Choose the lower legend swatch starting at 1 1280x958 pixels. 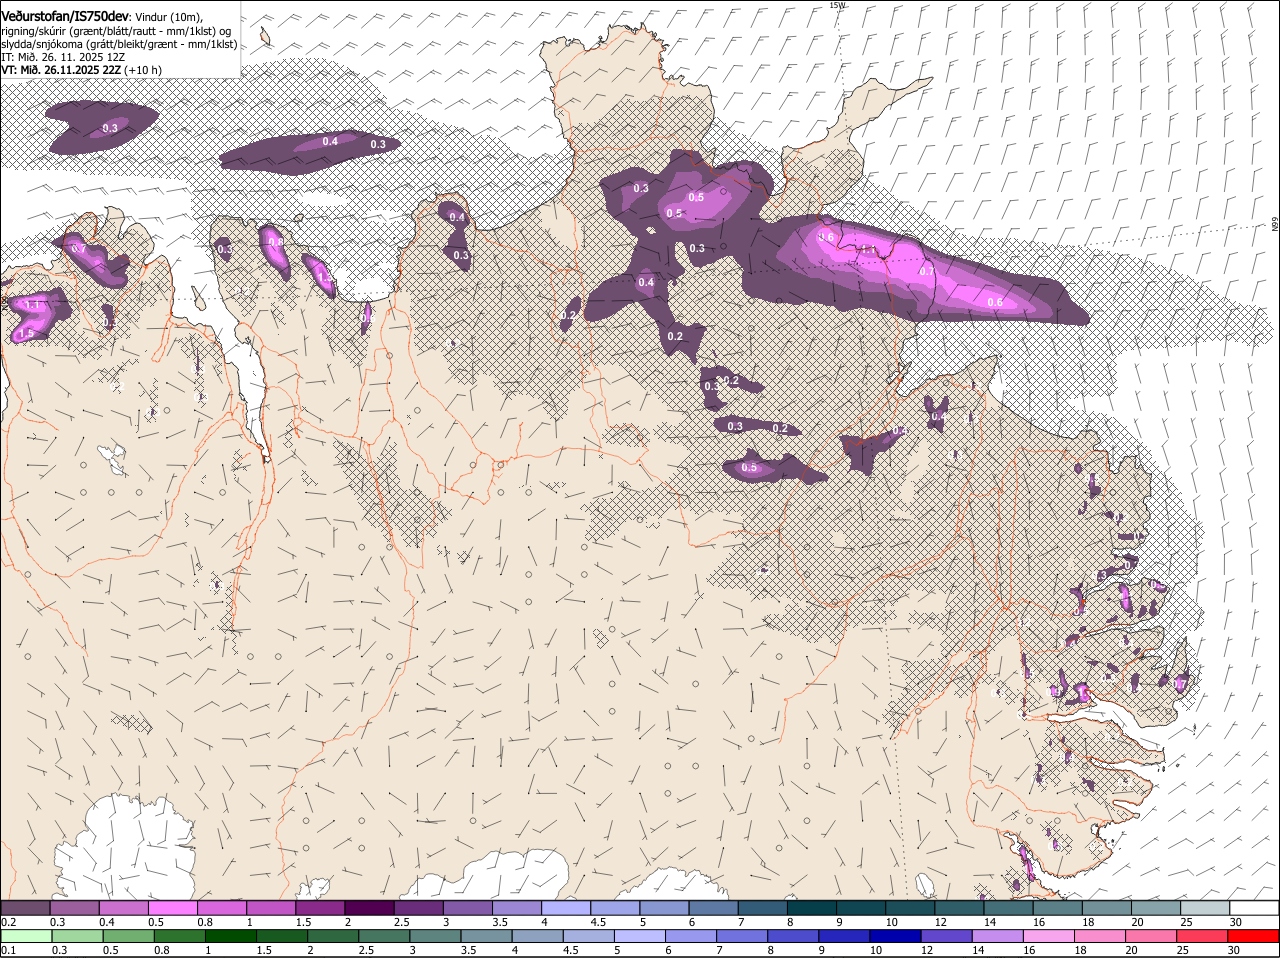(x=231, y=937)
